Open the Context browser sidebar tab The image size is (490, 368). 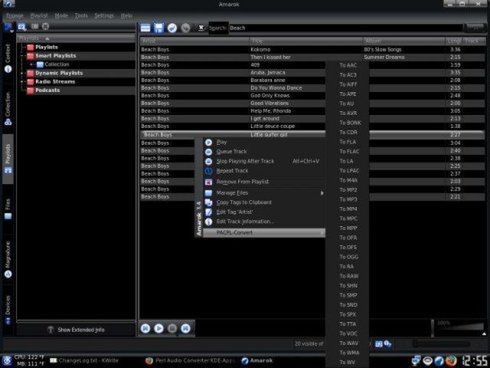pyautogui.click(x=8, y=59)
